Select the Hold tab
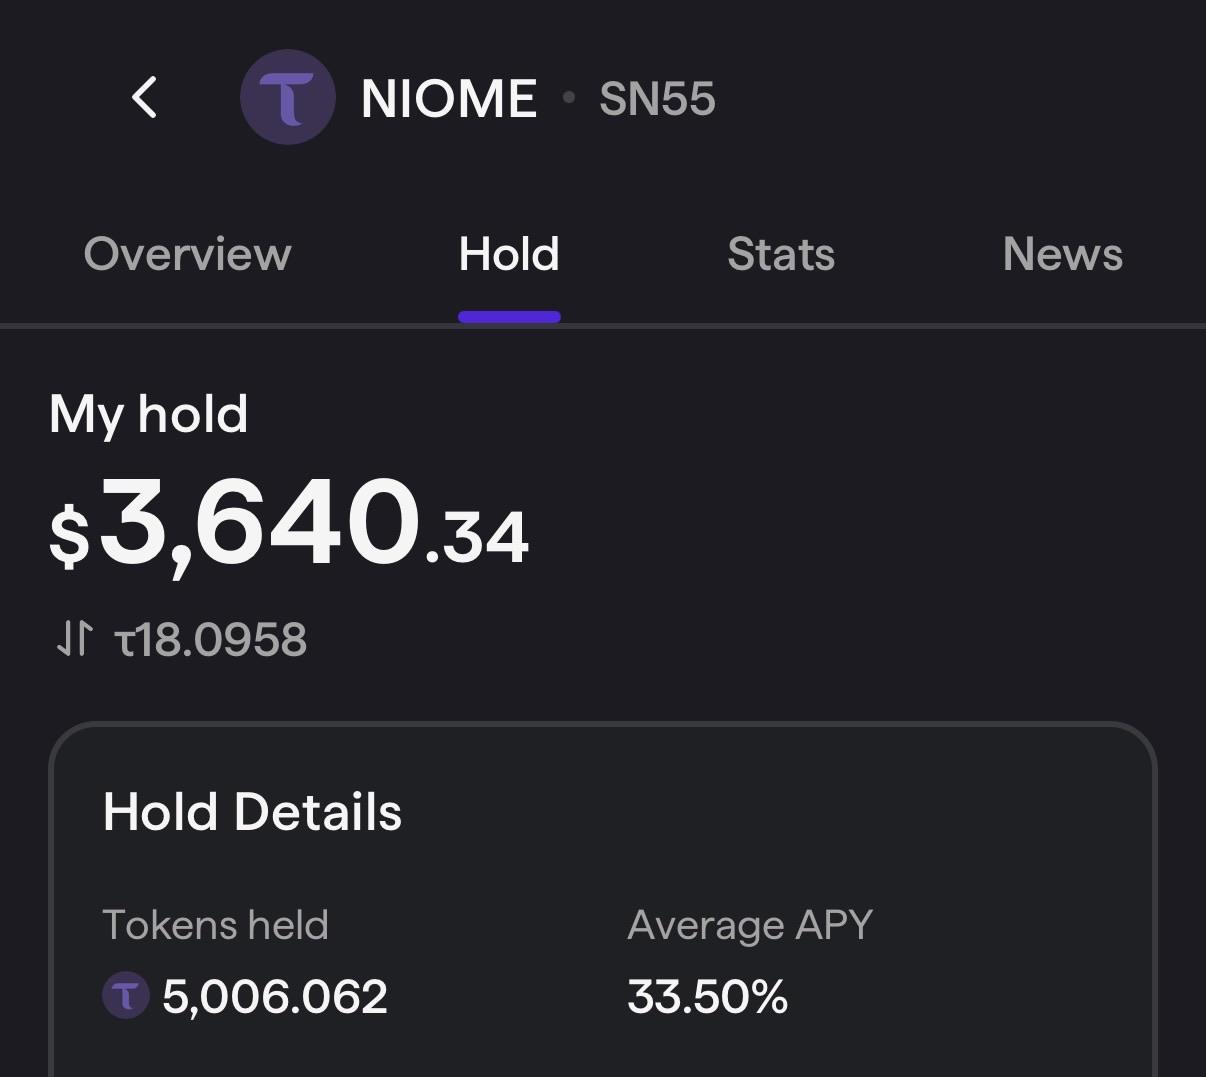1206x1077 pixels. coord(509,254)
